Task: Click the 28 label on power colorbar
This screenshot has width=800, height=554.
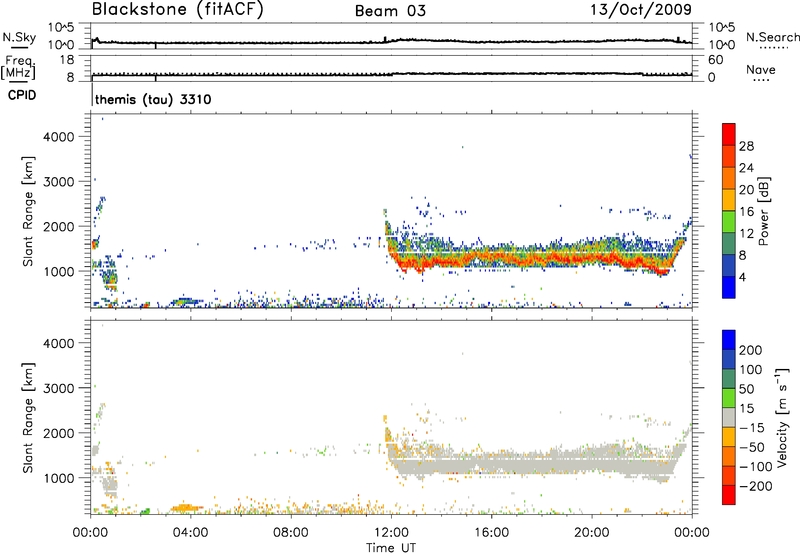Action: (746, 146)
